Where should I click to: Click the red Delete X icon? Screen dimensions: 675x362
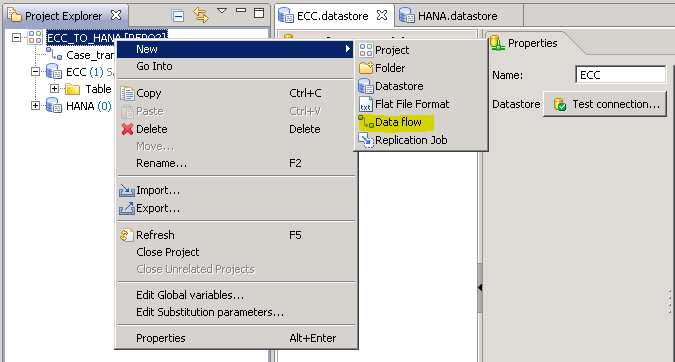tap(127, 129)
